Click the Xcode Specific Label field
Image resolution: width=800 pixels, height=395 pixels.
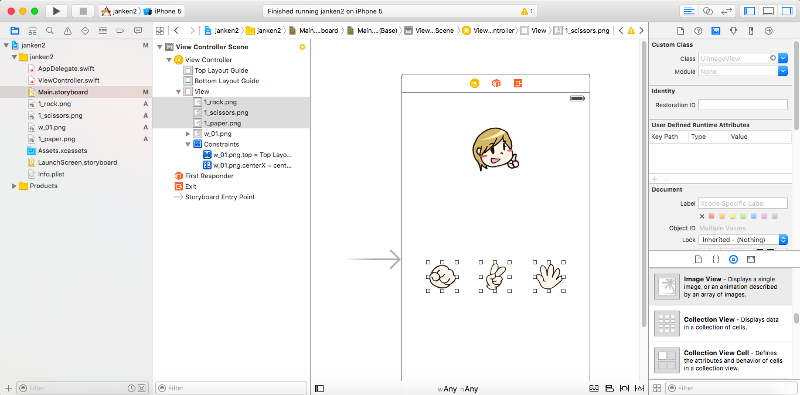click(x=743, y=203)
